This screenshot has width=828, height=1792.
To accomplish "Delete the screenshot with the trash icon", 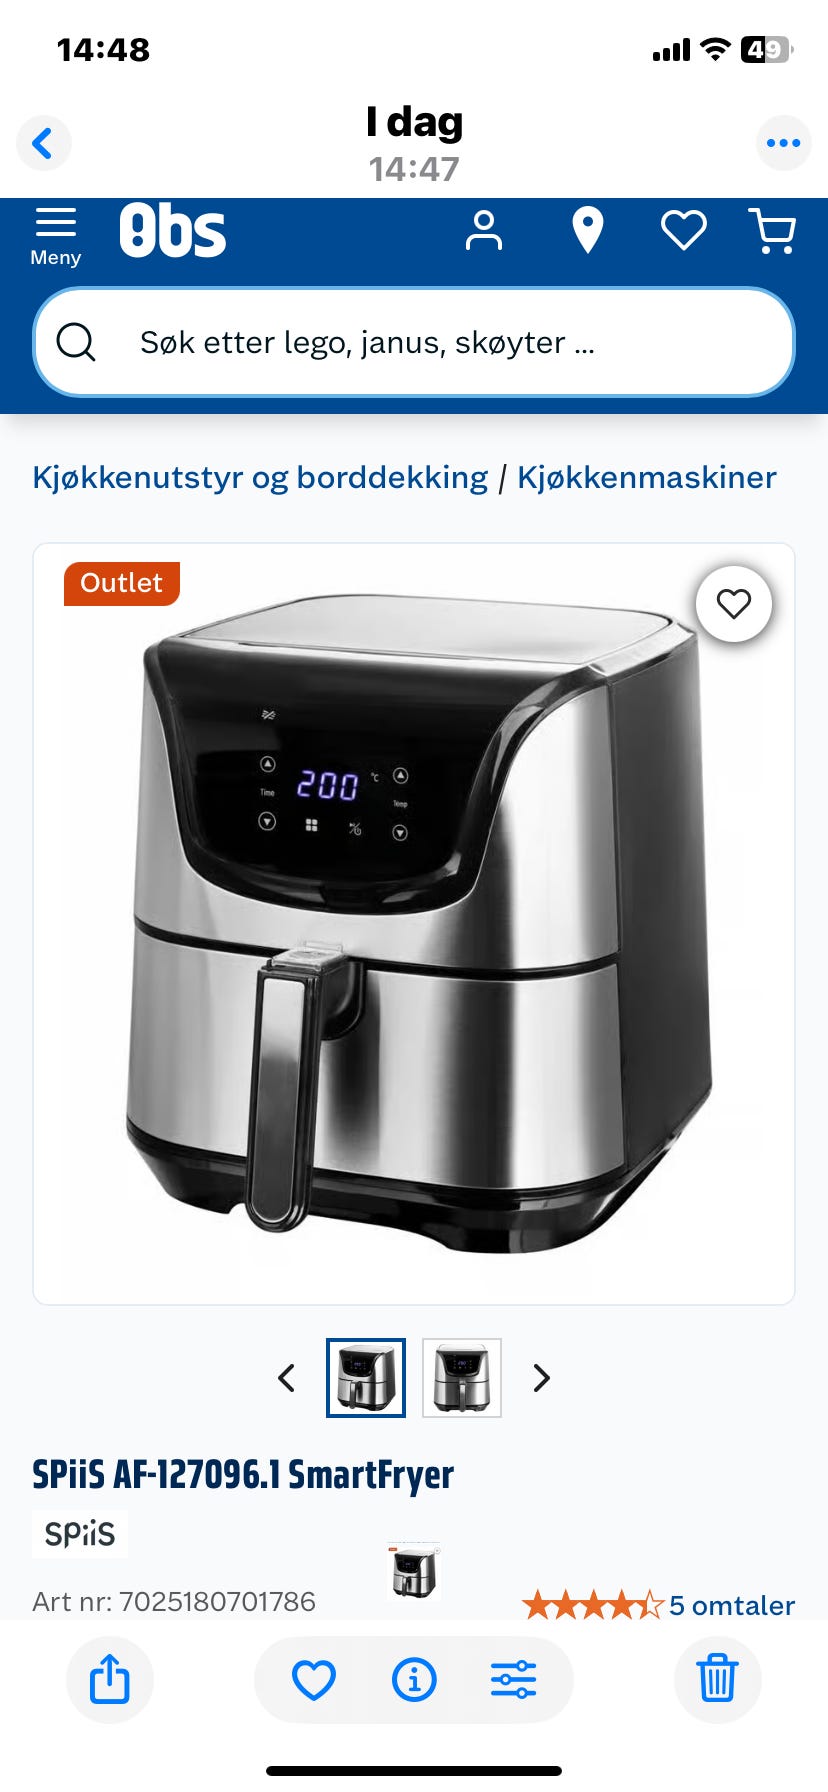I will point(717,1679).
